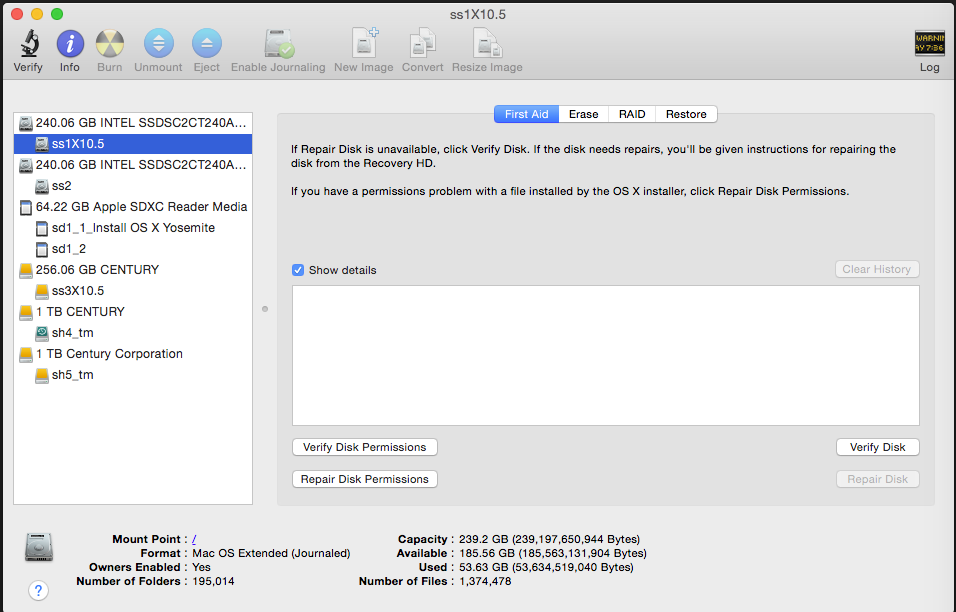The height and width of the screenshot is (612, 956).
Task: Select the ss3X10.5 volume in sidebar
Action: coord(78,291)
